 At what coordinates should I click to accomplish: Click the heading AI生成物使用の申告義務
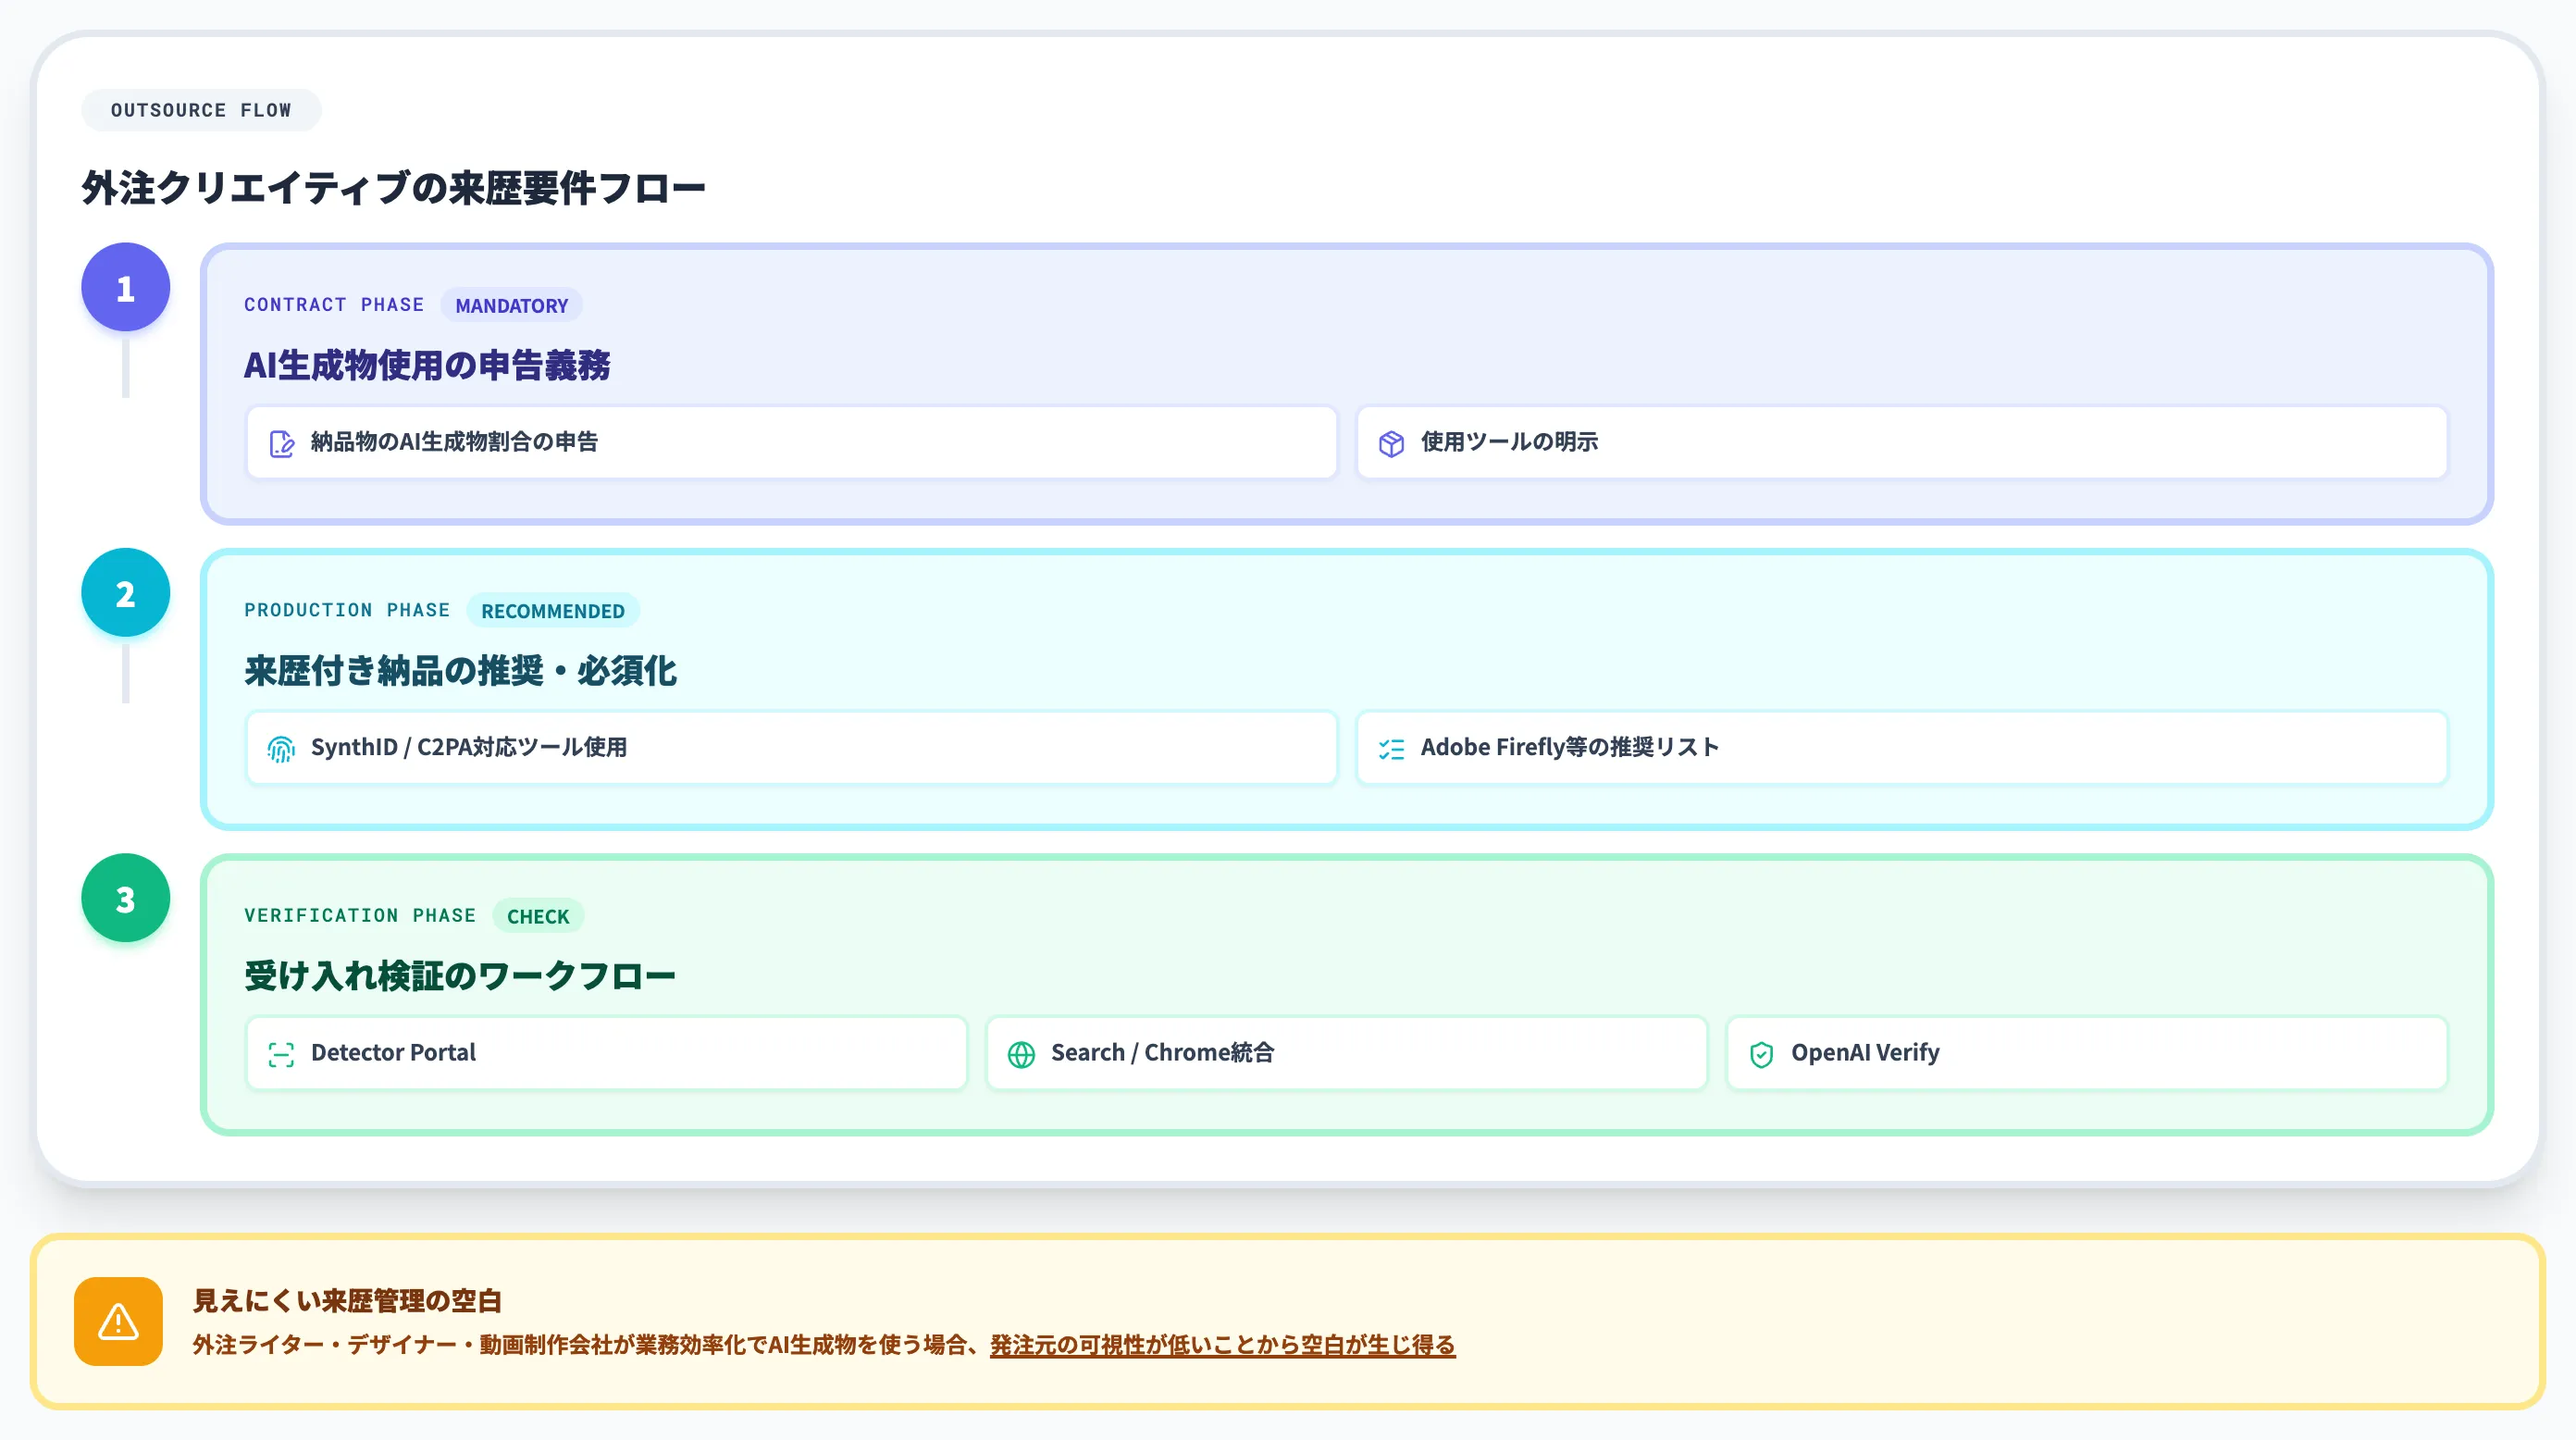pos(427,365)
